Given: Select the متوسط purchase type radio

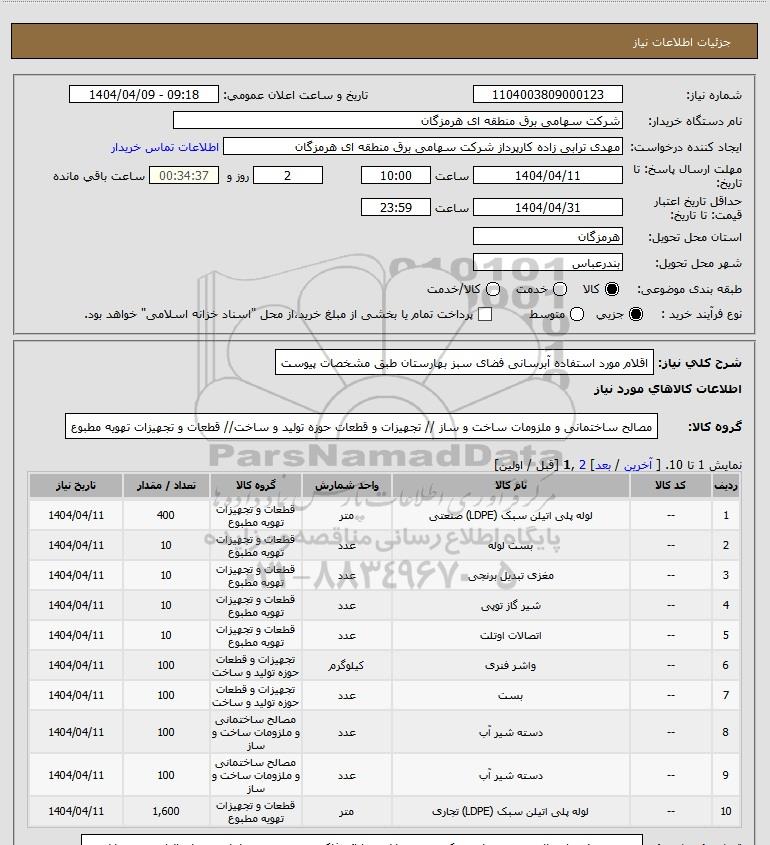Looking at the screenshot, I should point(577,314).
